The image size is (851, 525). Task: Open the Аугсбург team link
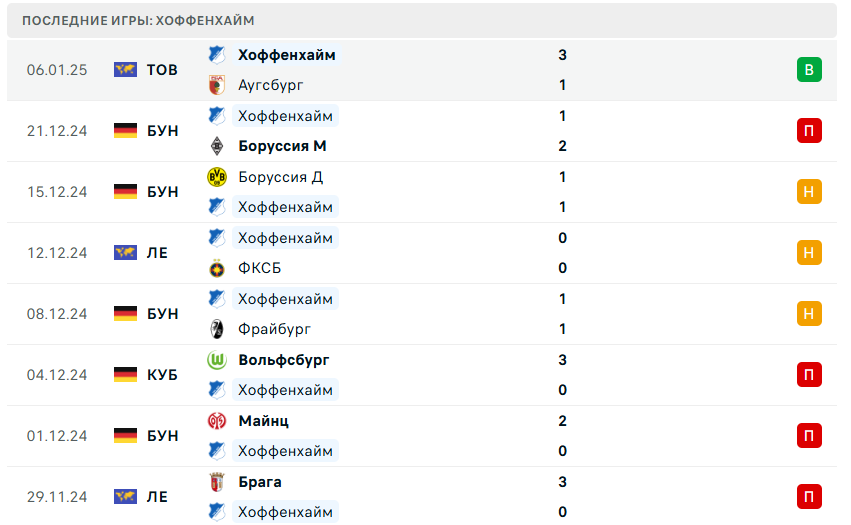pos(271,85)
